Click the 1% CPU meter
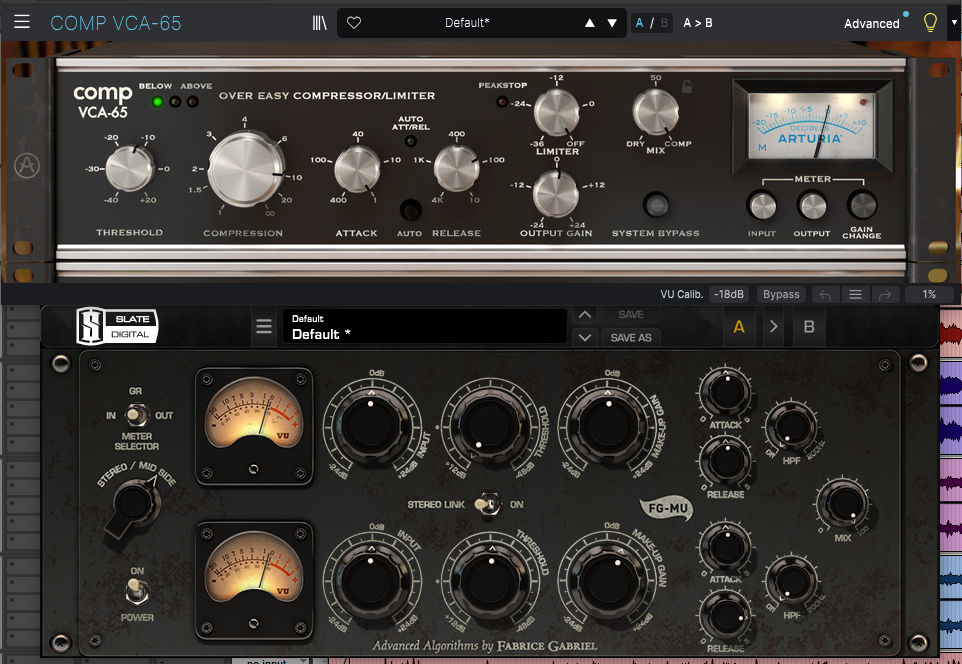 [929, 295]
